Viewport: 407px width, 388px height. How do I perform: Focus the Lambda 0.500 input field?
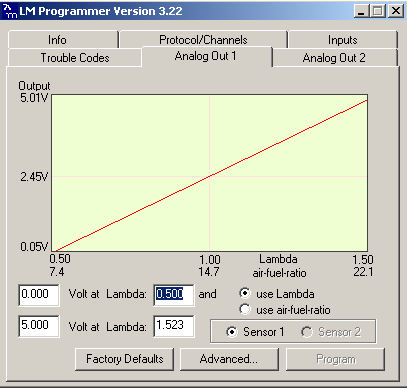(x=174, y=295)
